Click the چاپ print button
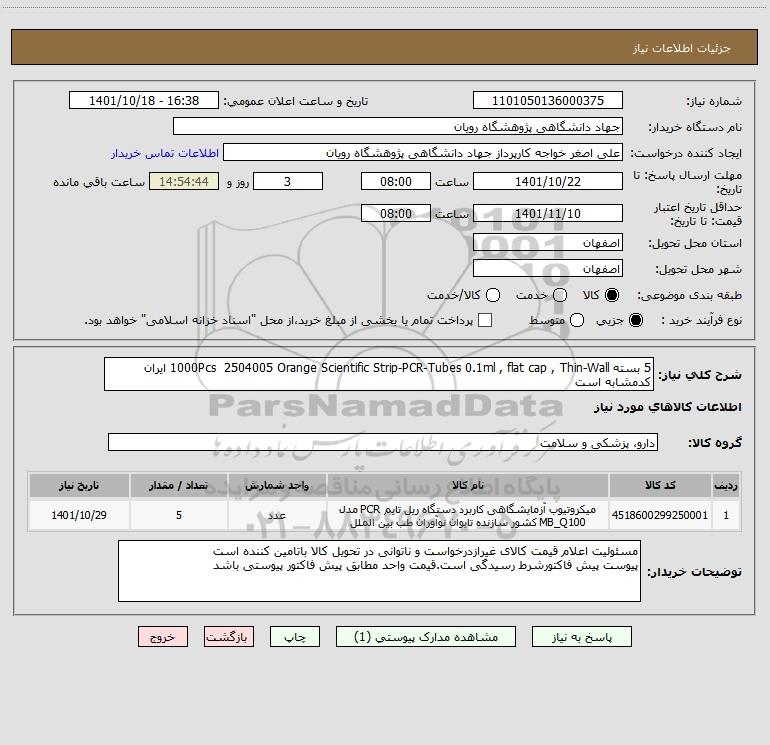 pos(295,637)
